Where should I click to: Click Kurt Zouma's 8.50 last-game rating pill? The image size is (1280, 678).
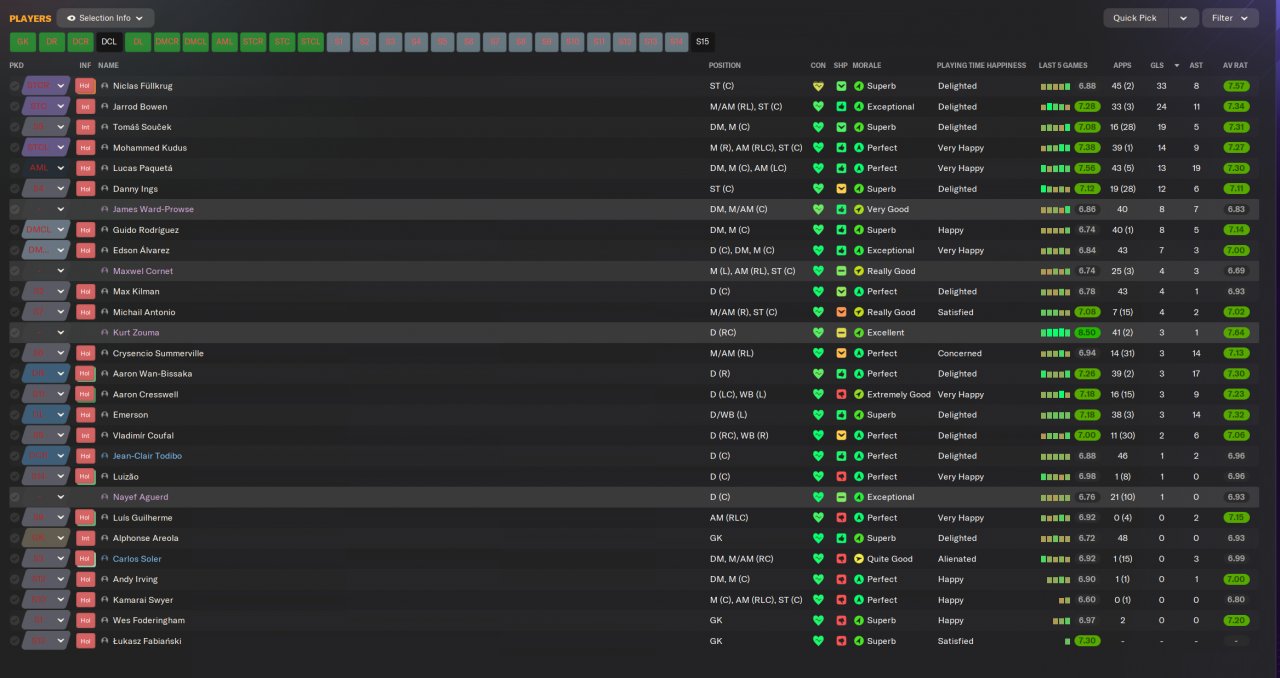tap(1087, 332)
